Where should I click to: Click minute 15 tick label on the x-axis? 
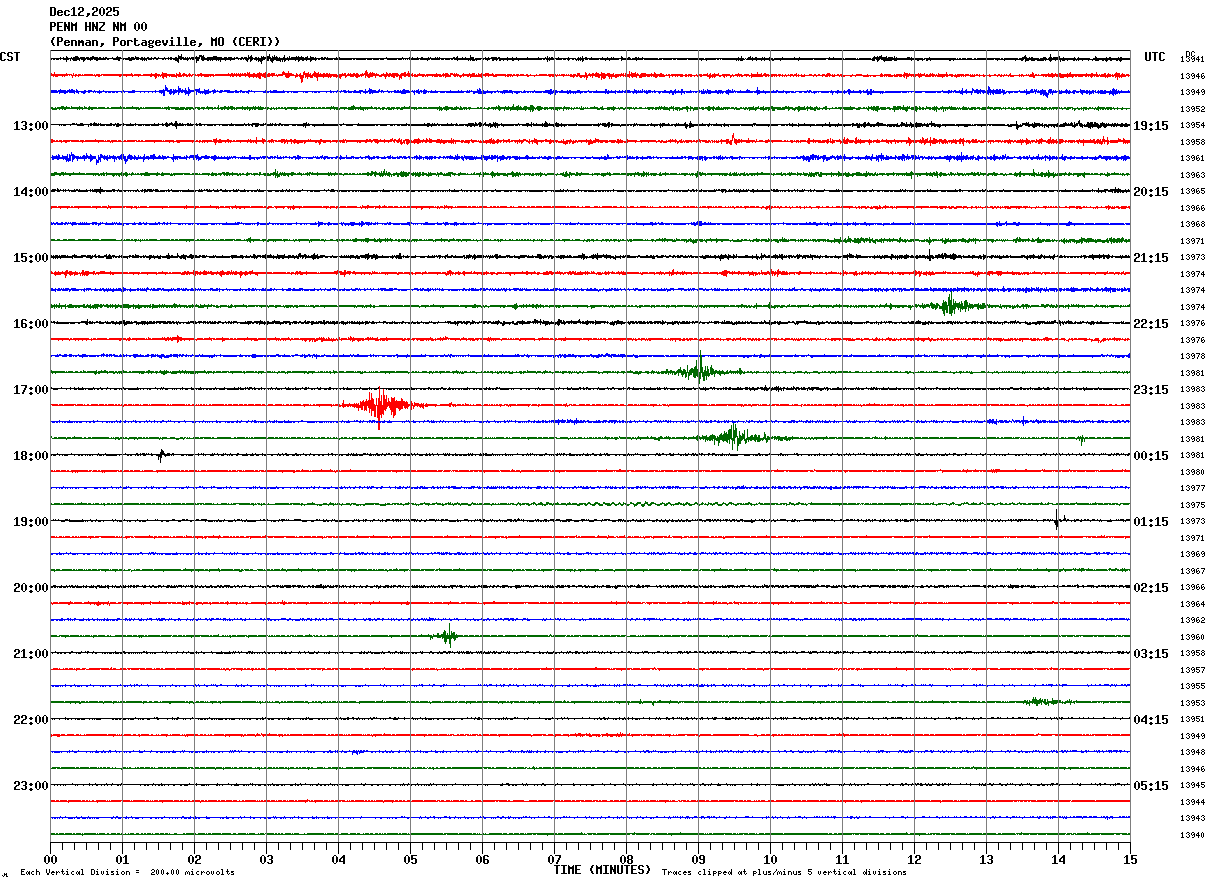click(1130, 860)
